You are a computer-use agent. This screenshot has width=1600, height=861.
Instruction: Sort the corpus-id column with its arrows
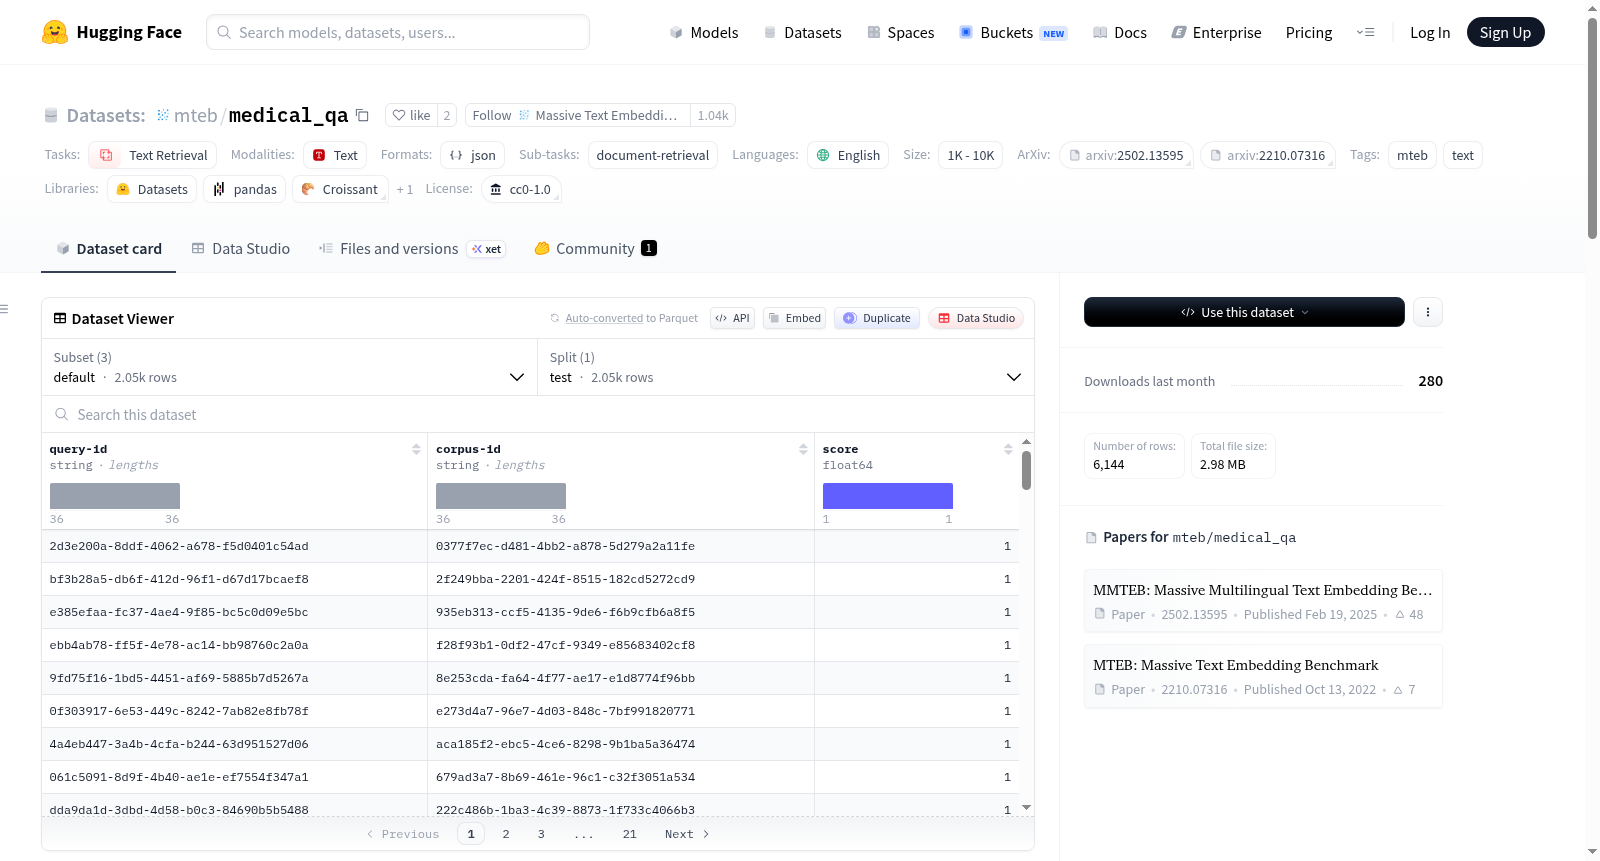[x=803, y=449]
